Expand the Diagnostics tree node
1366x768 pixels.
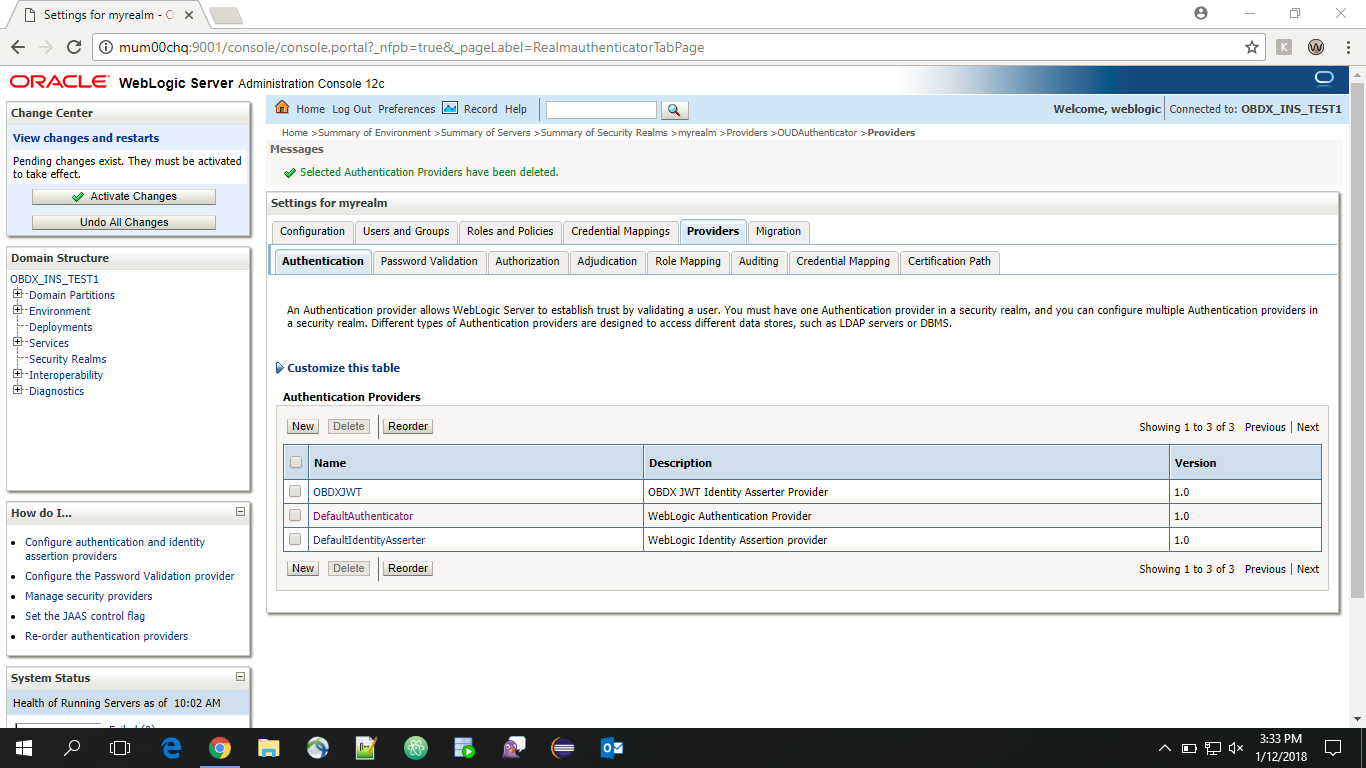(18, 390)
